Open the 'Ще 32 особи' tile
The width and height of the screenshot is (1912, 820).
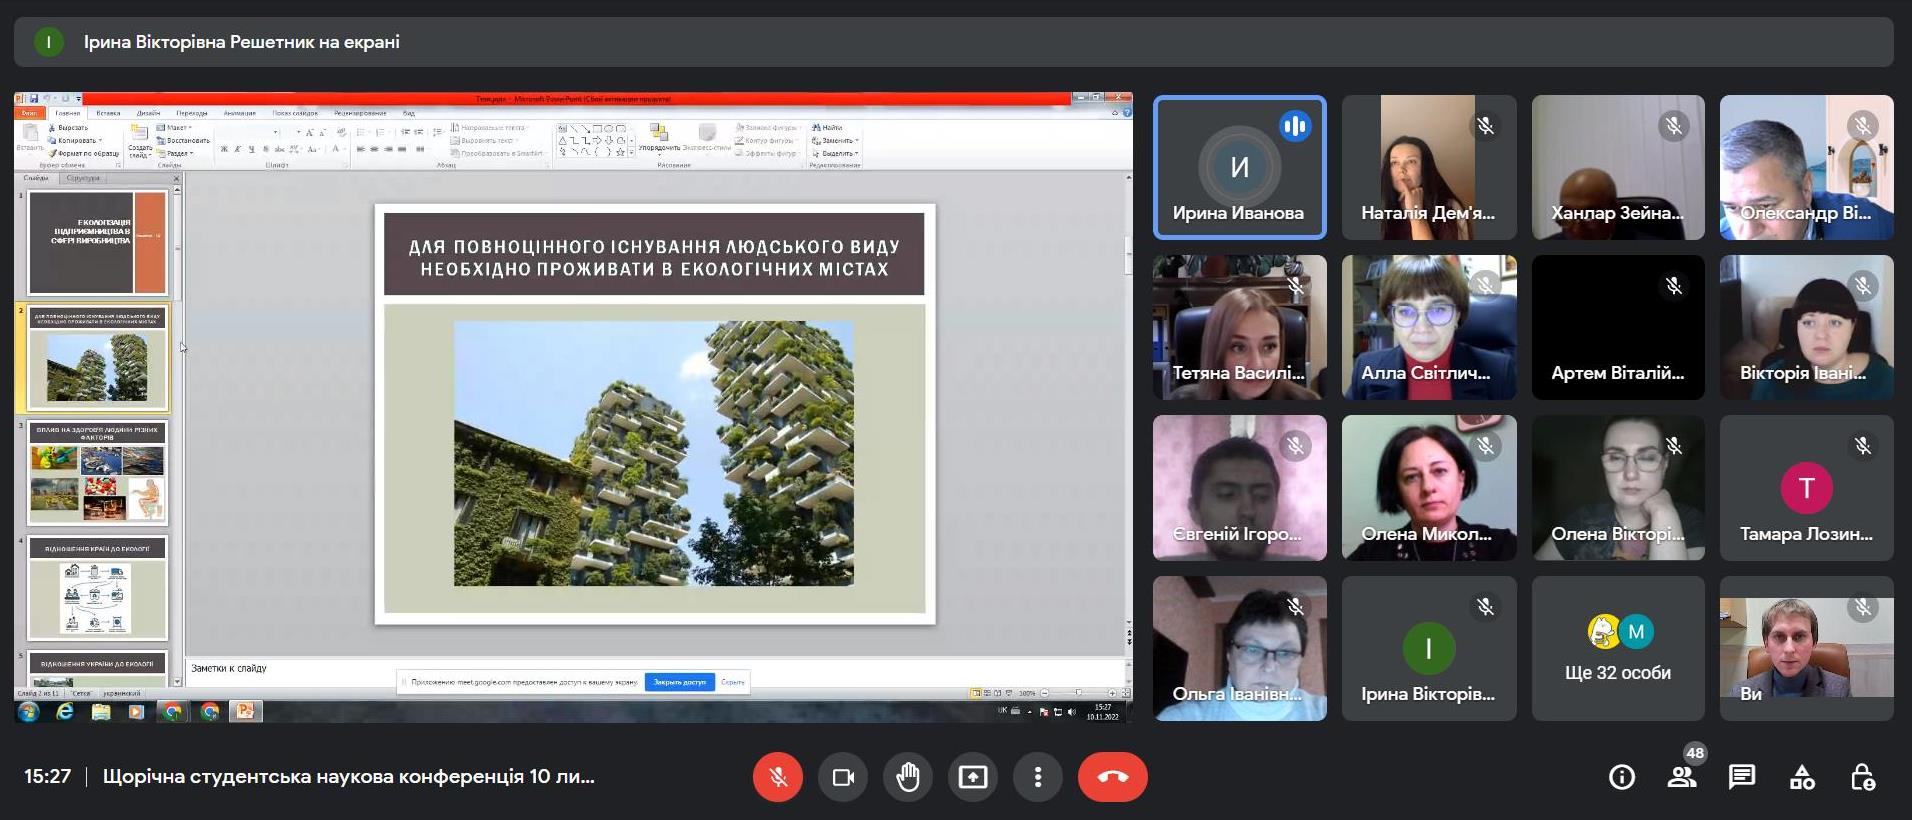point(1618,648)
